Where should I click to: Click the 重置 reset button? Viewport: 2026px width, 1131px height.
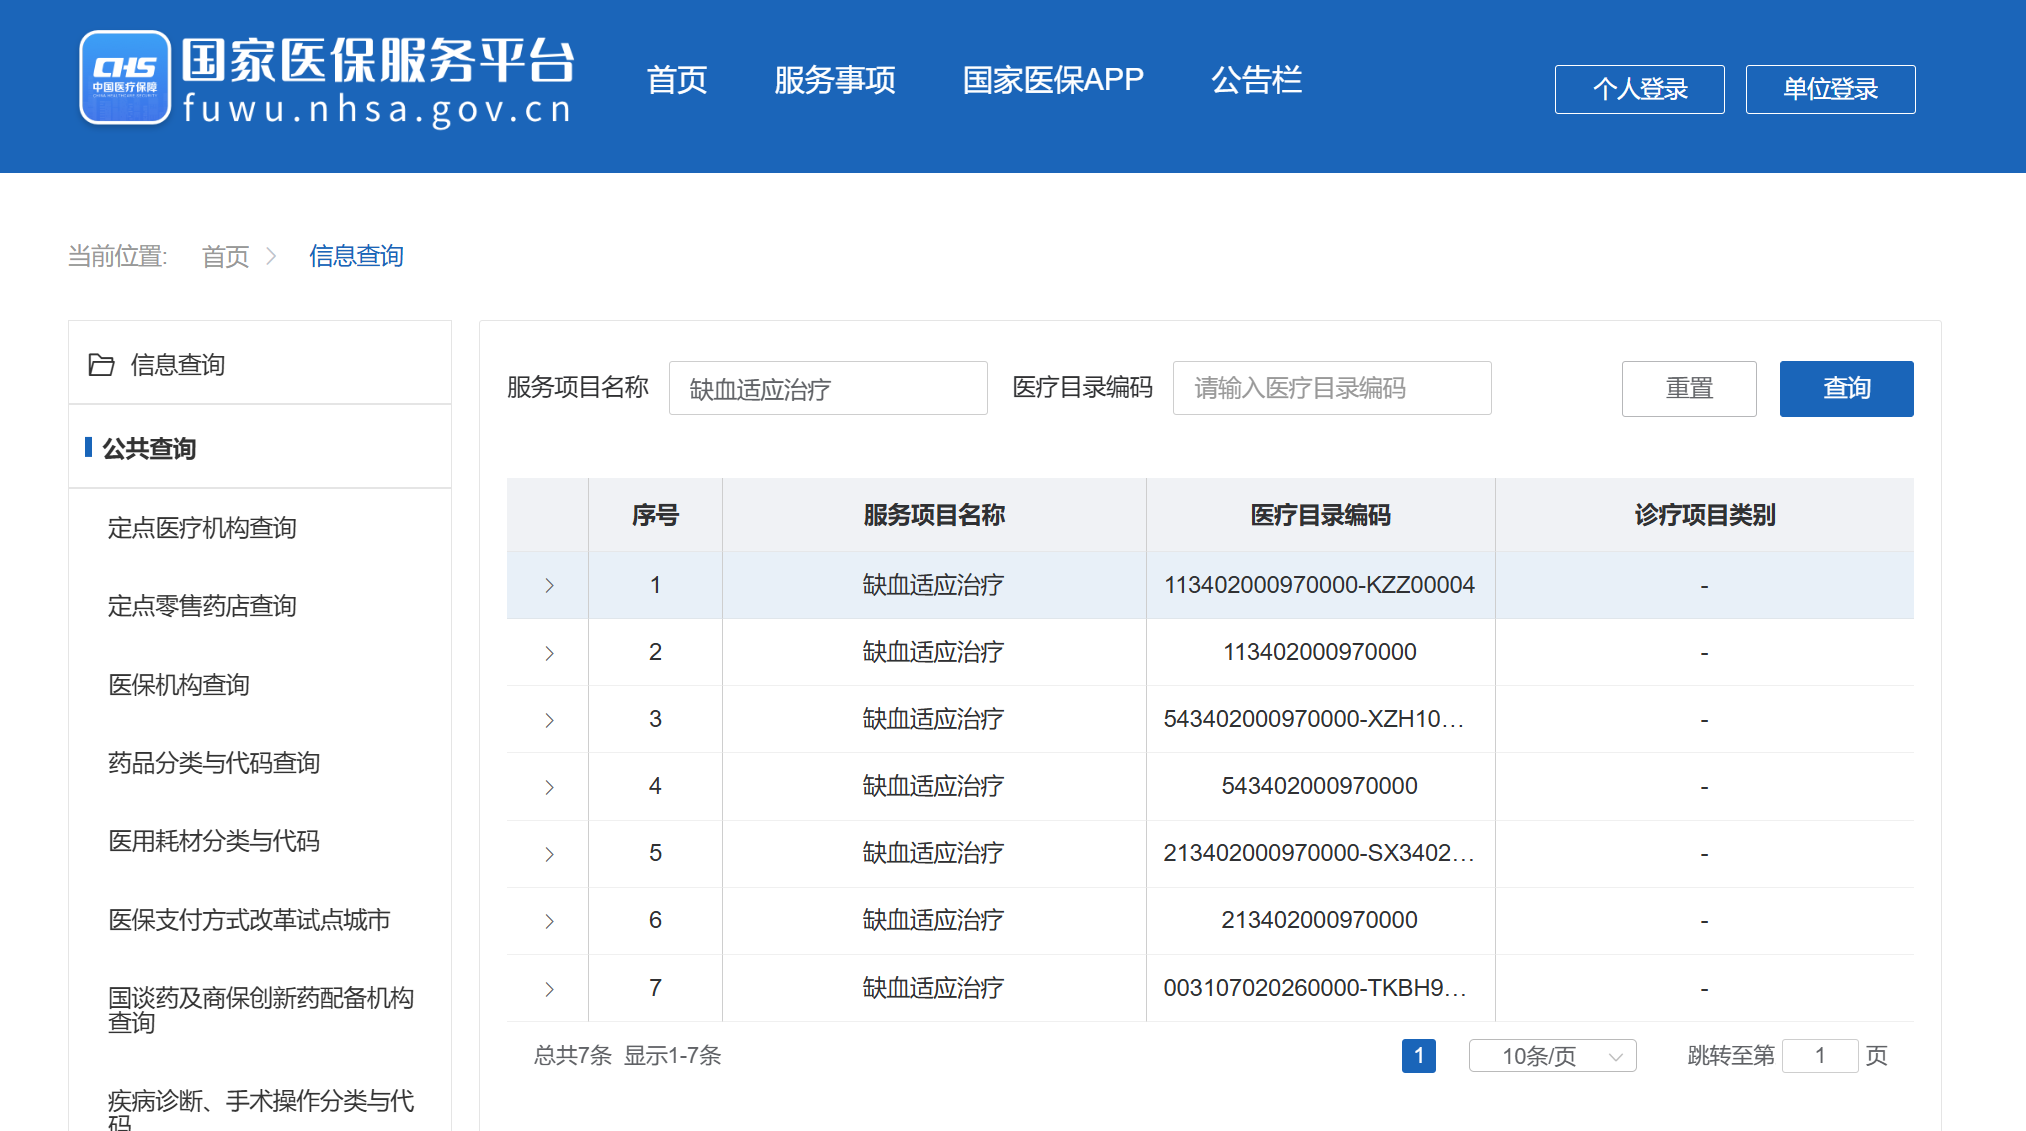[1688, 388]
